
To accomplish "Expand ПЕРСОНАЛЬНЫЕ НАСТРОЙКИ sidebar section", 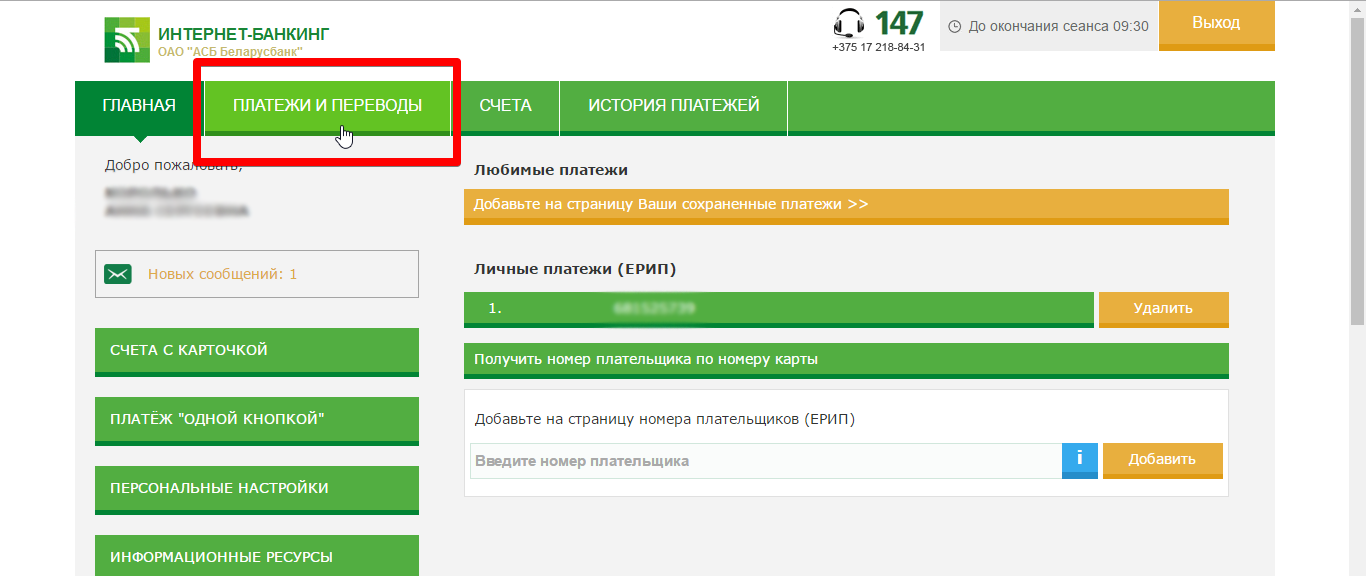I will pos(257,490).
